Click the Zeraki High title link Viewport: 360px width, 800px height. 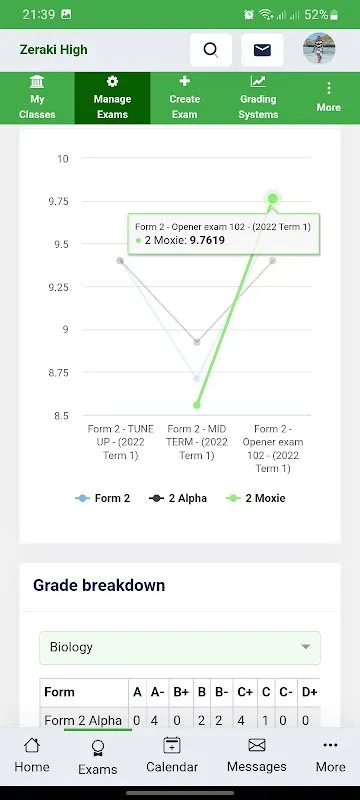pos(54,49)
